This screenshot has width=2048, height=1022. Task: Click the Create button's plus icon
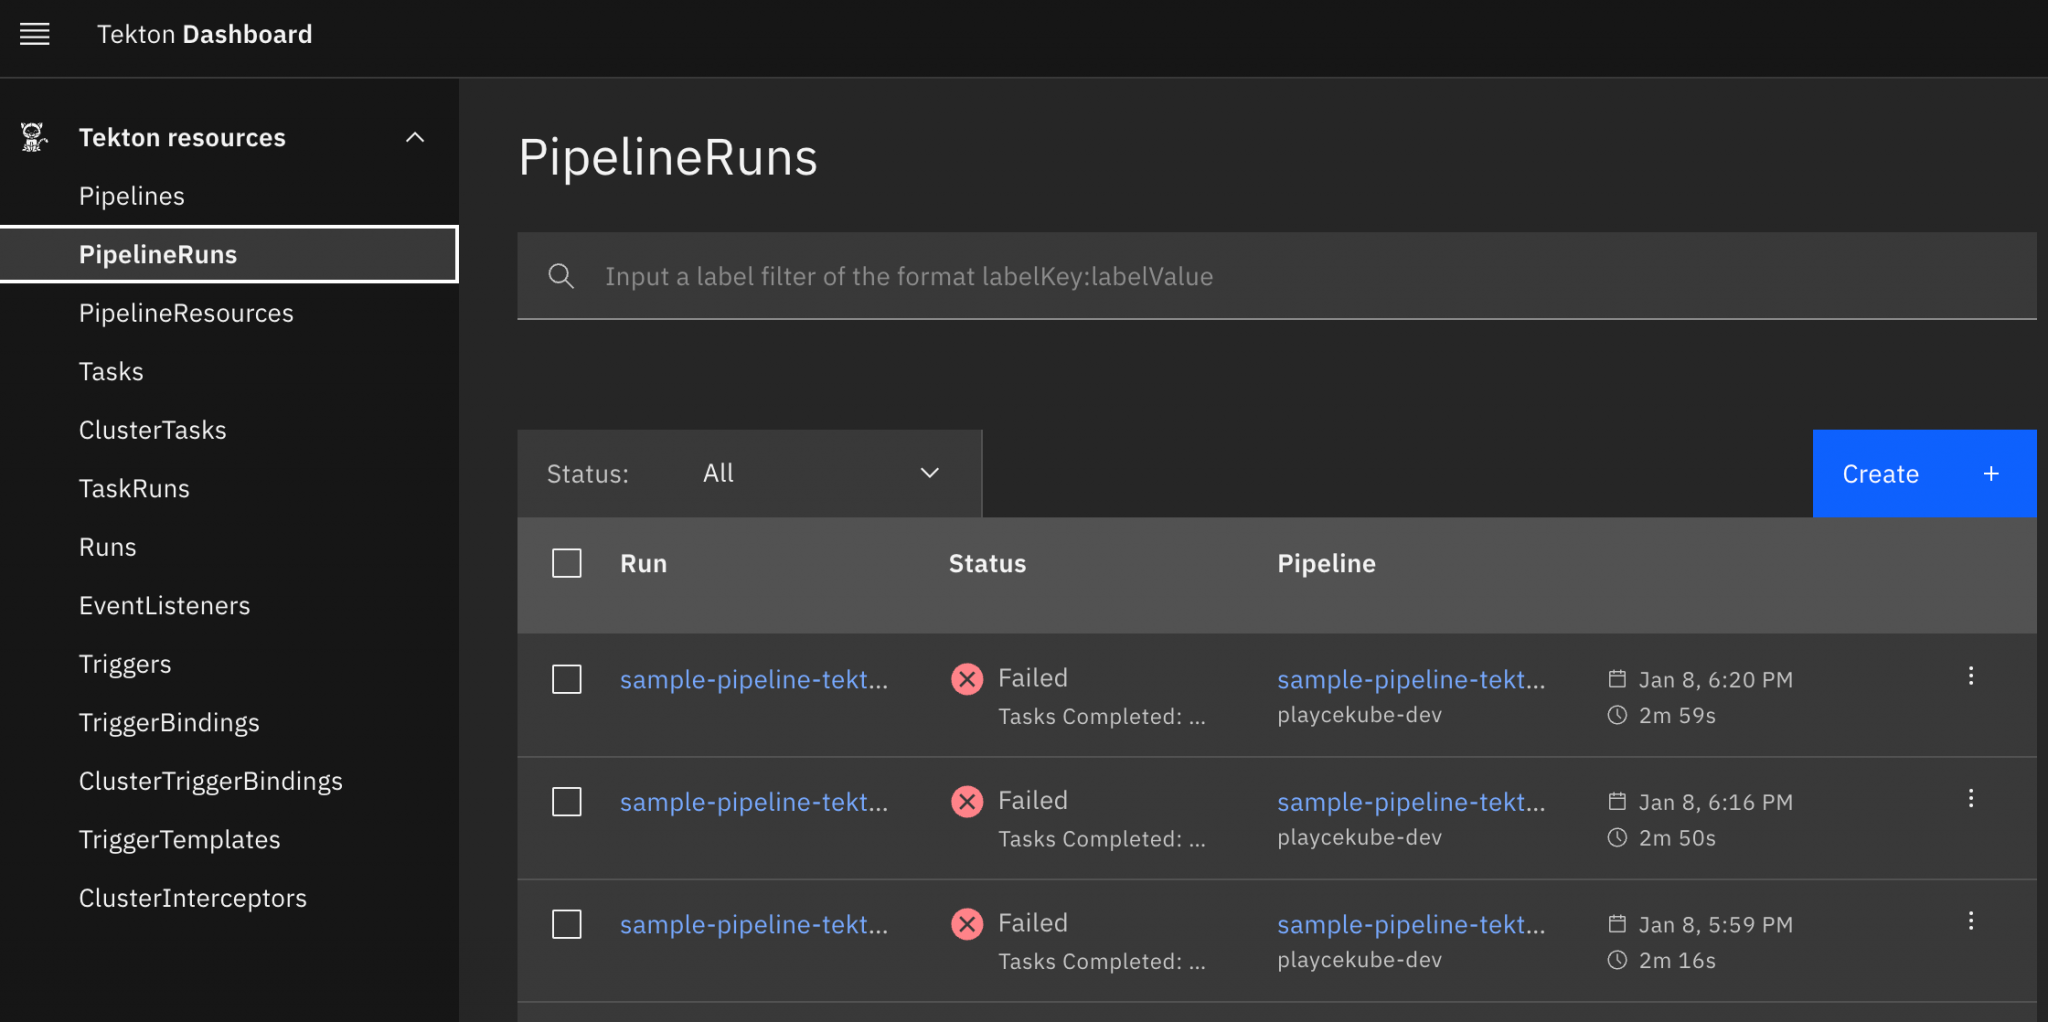coord(1990,474)
